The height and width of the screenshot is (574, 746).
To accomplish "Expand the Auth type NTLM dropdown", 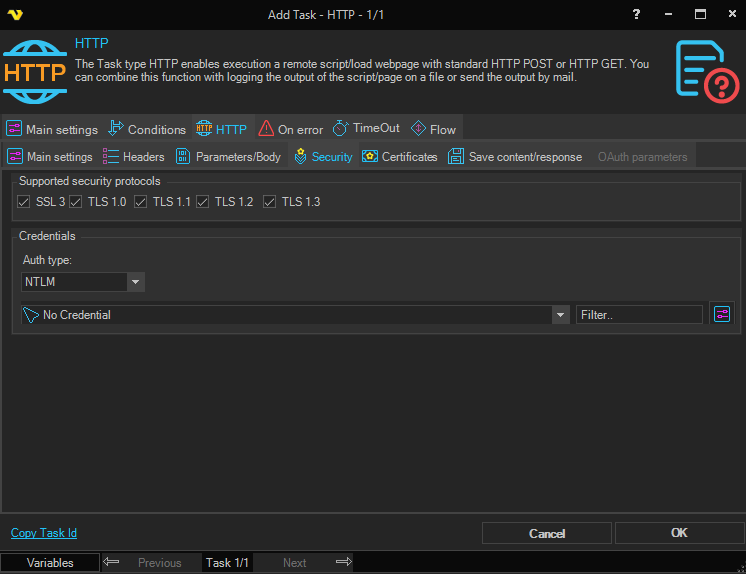I will coord(136,282).
